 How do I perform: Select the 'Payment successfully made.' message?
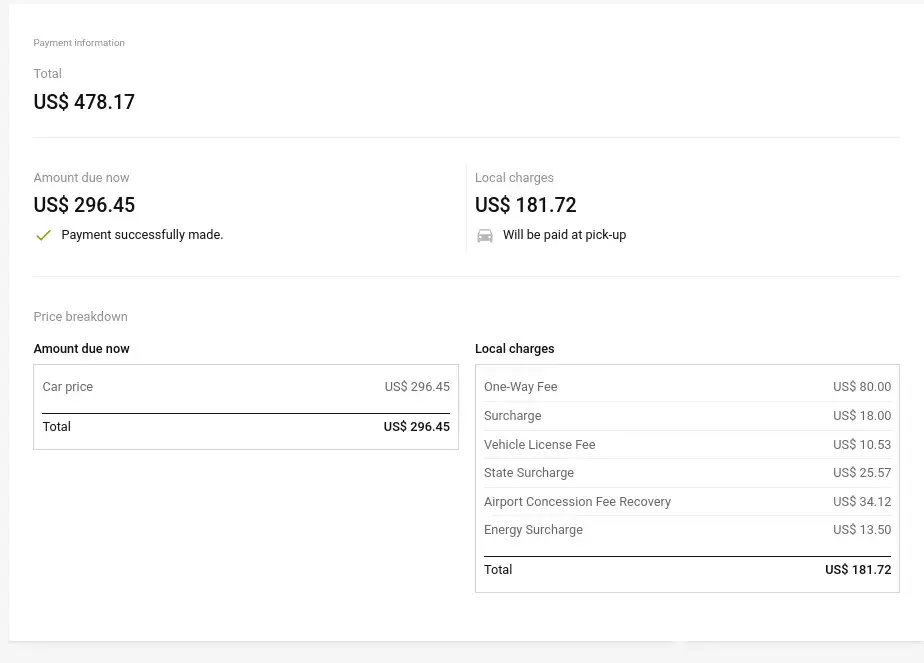pos(142,235)
